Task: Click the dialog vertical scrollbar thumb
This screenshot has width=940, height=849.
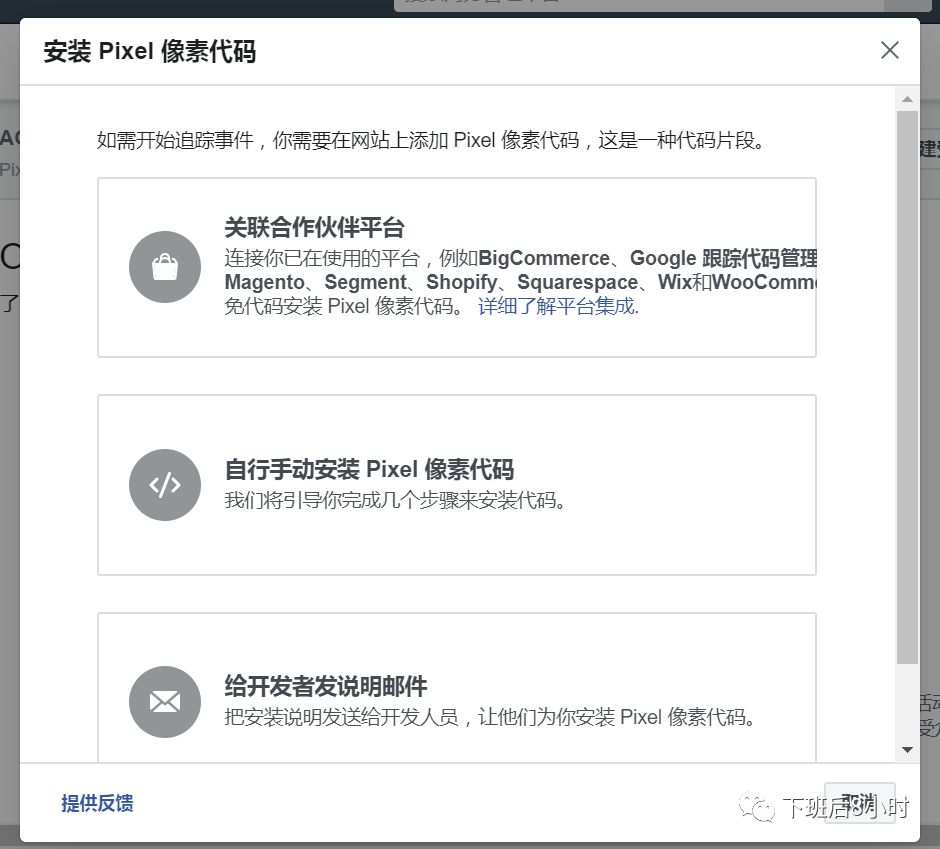Action: point(908,387)
